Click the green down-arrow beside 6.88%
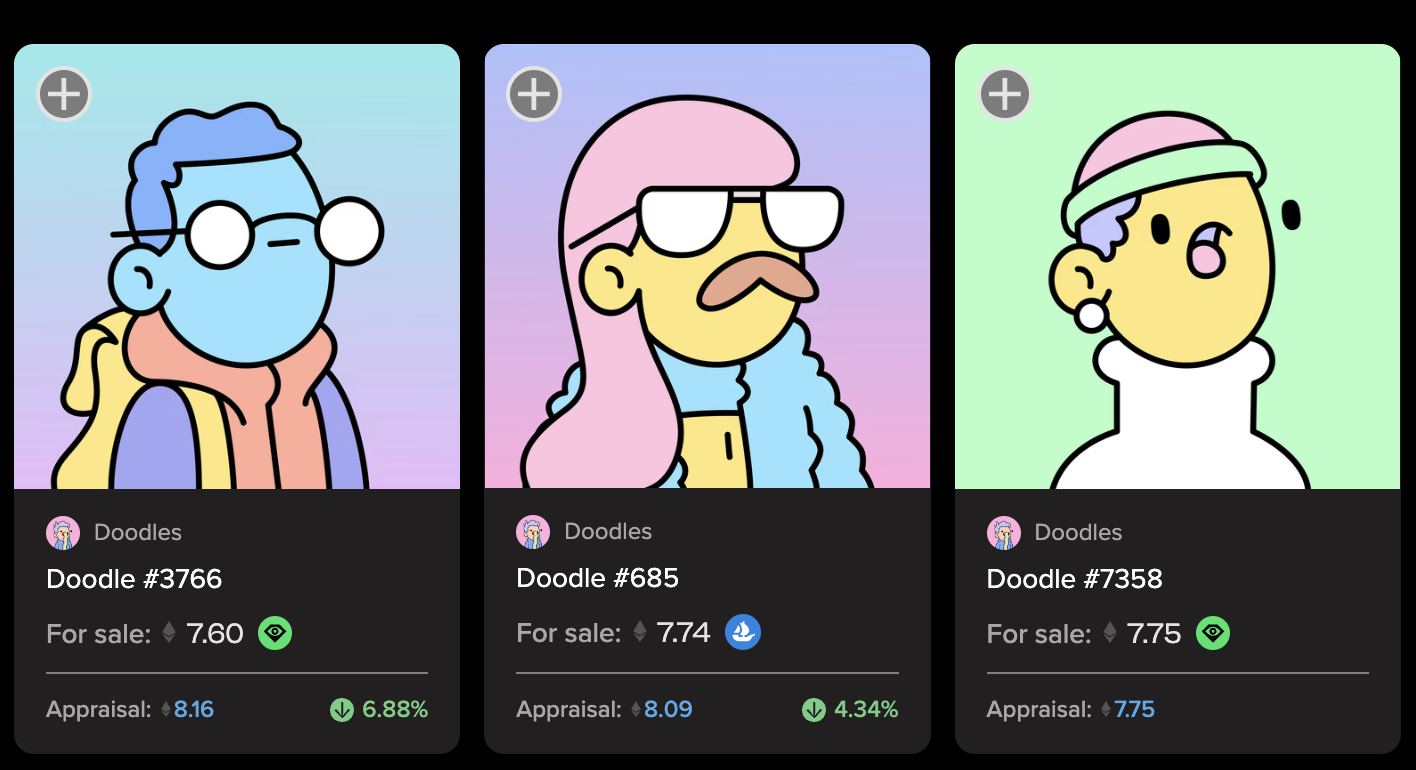Image resolution: width=1416 pixels, height=770 pixels. pos(342,710)
